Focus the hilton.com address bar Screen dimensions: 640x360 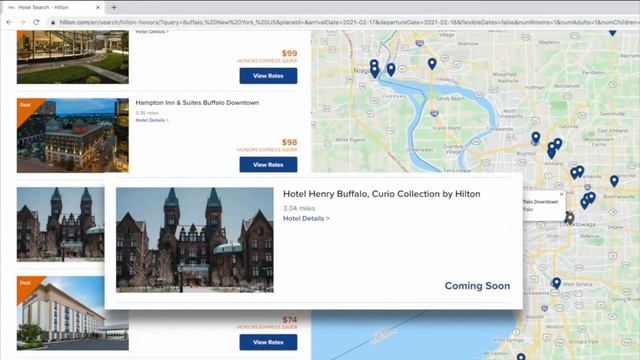point(347,22)
